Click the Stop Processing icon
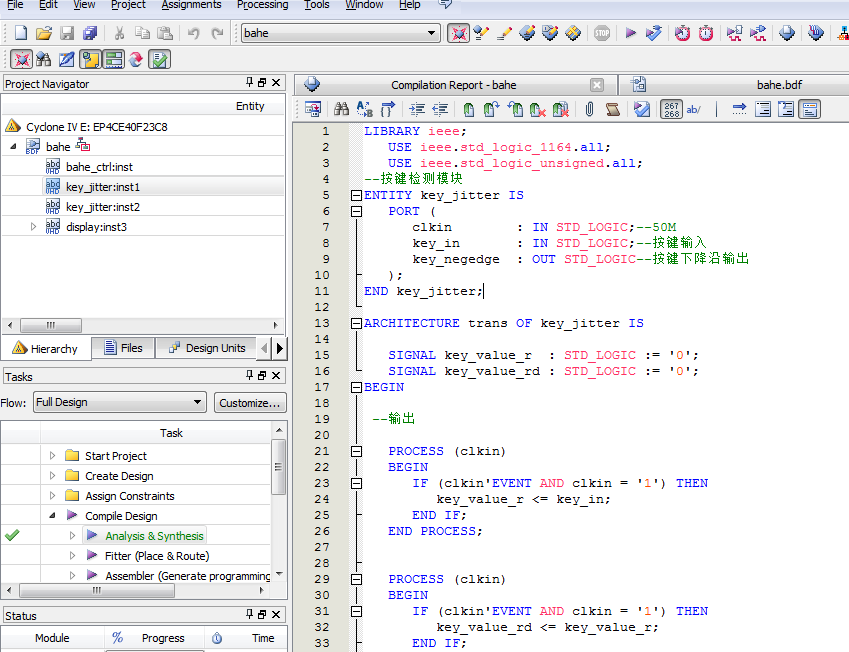849x652 pixels. click(601, 33)
